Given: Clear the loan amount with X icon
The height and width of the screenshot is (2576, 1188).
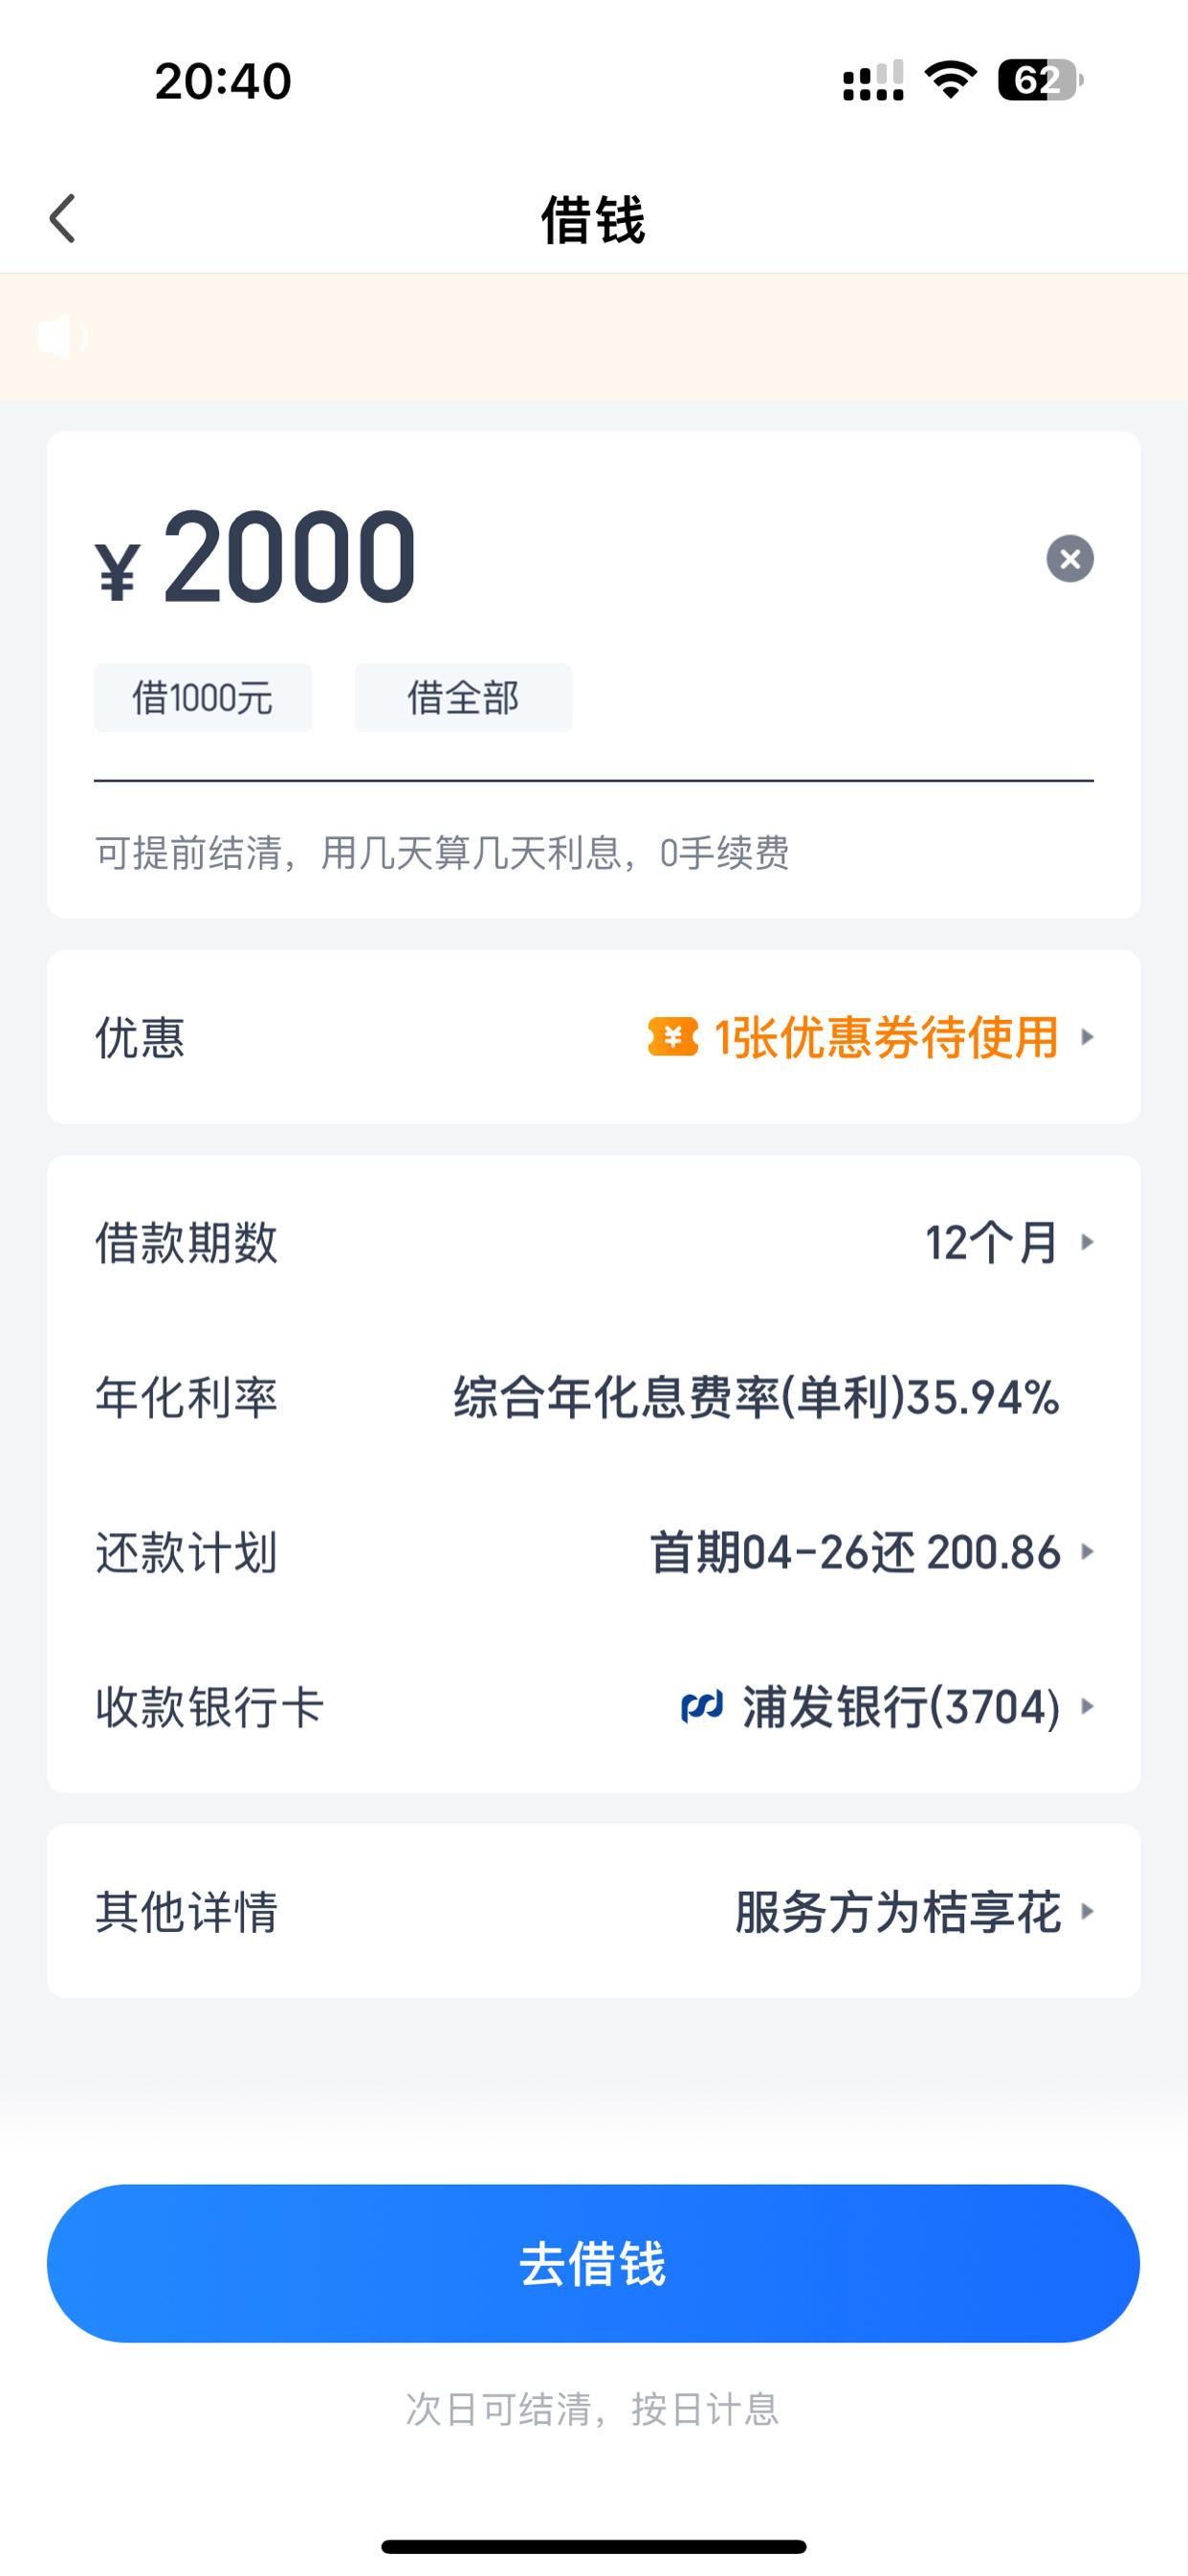Looking at the screenshot, I should pos(1069,558).
